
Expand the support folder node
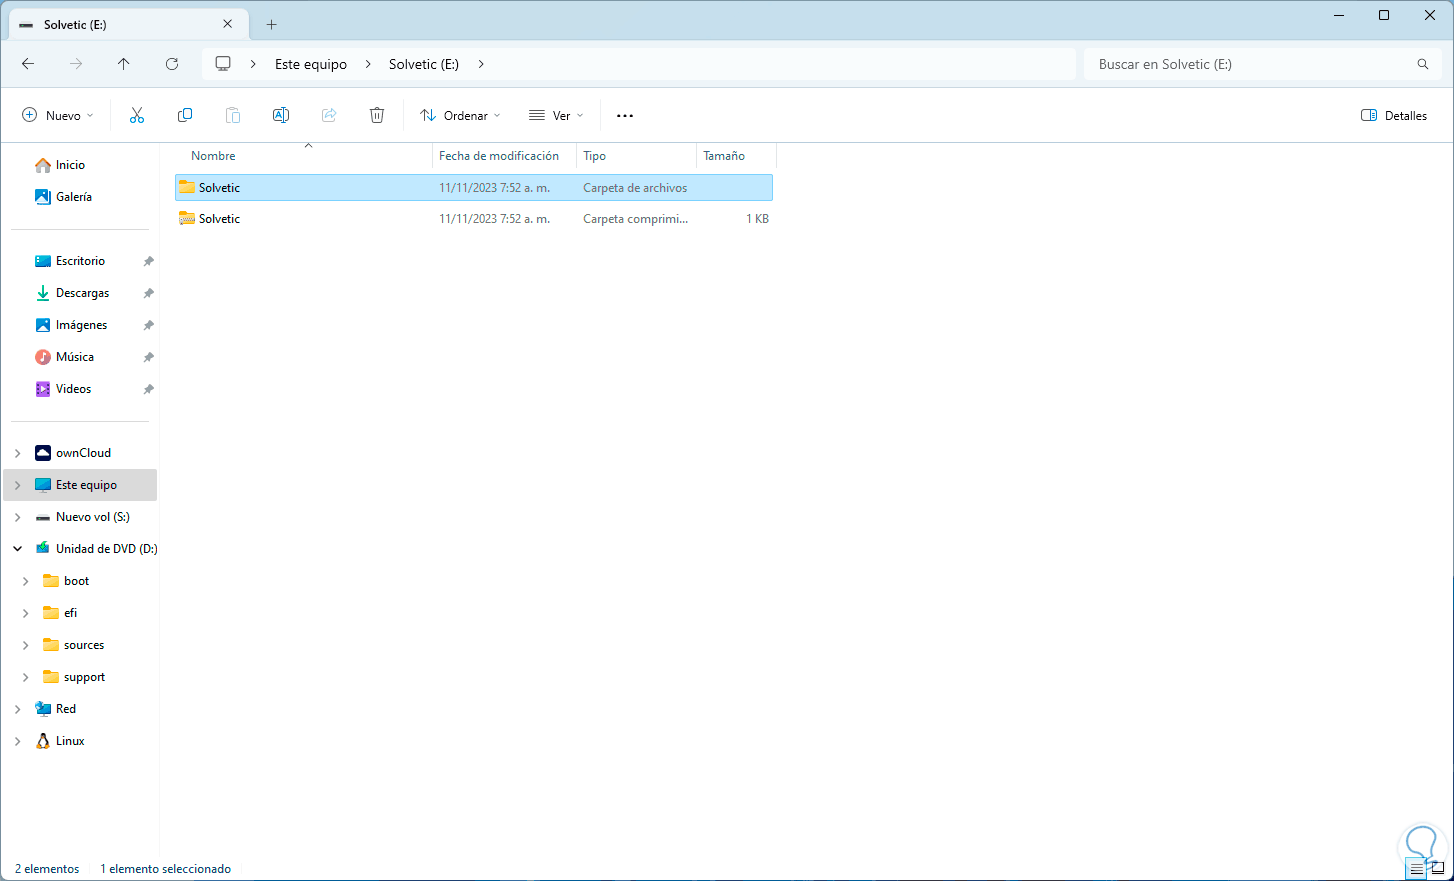click(26, 677)
